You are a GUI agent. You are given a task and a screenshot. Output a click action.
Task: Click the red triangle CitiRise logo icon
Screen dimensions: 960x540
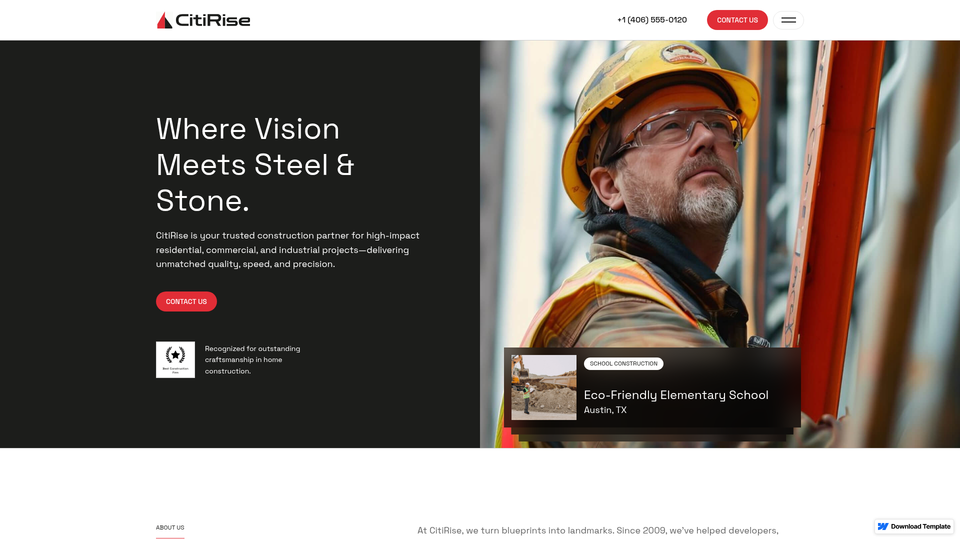164,20
